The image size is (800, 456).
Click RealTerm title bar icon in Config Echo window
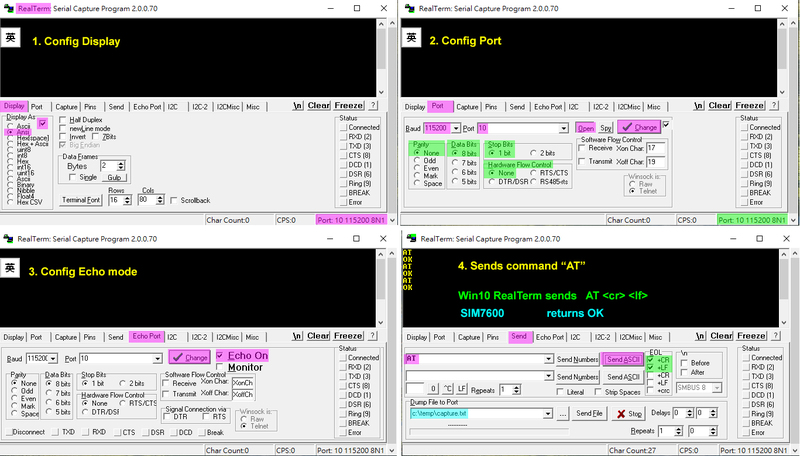pyautogui.click(x=8, y=238)
